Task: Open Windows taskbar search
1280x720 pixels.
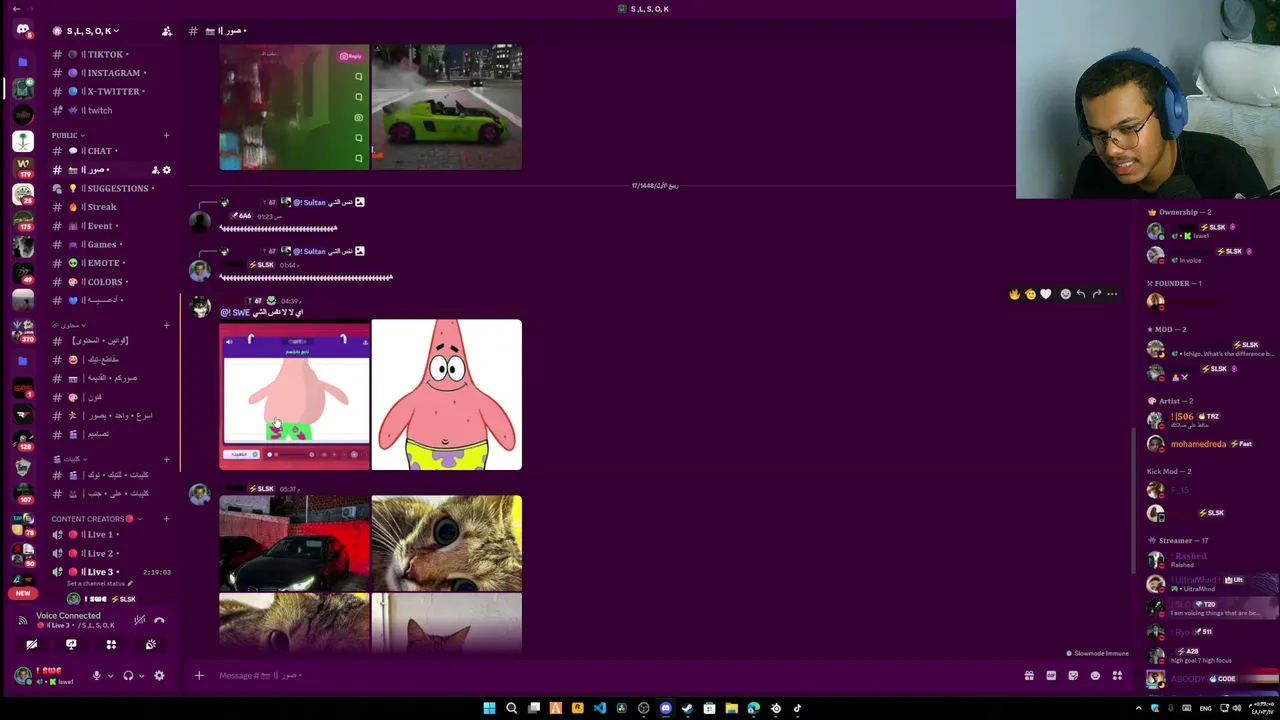Action: [x=511, y=708]
